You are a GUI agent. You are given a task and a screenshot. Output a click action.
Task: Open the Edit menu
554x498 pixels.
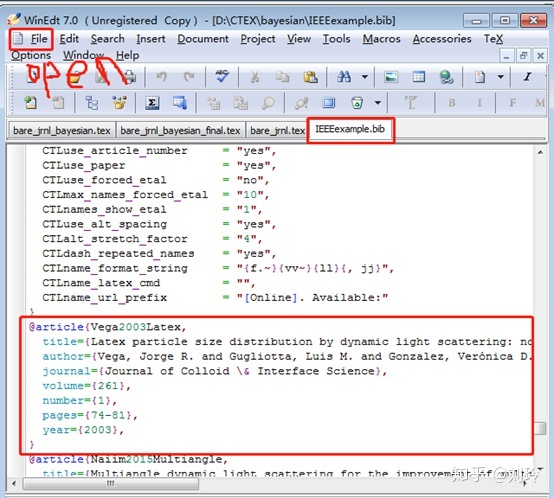click(x=69, y=39)
